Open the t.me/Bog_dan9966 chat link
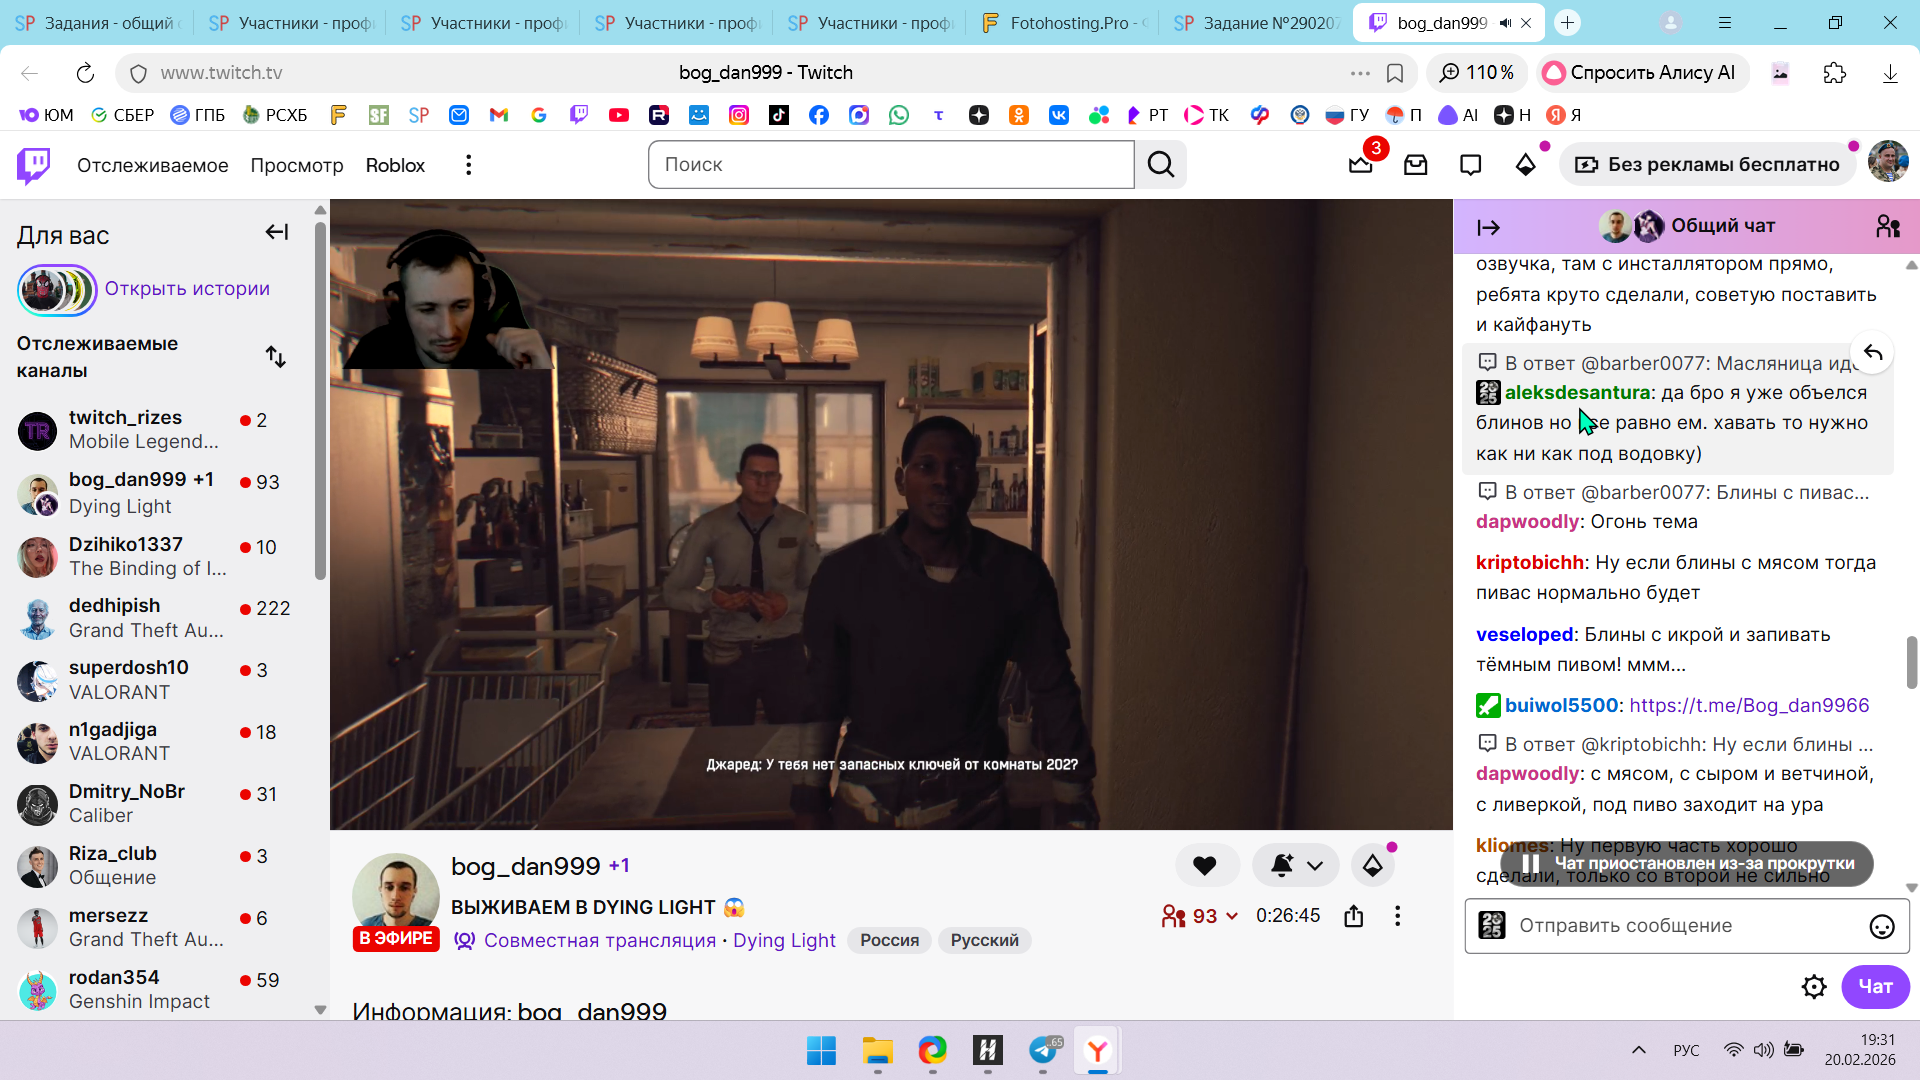Image resolution: width=1920 pixels, height=1080 pixels. tap(1749, 705)
